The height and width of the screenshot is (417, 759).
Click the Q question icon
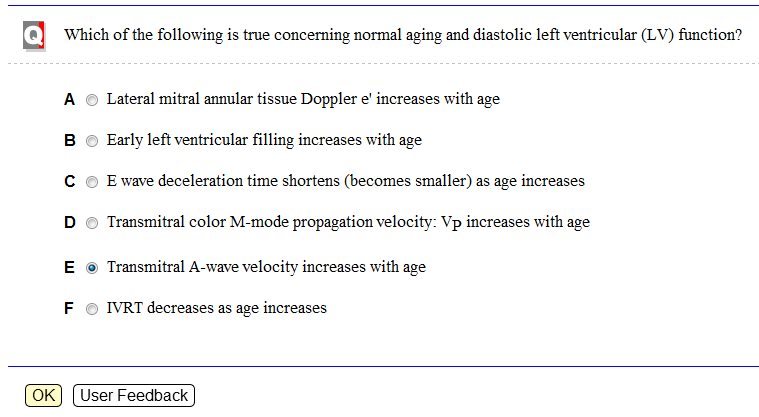(34, 36)
